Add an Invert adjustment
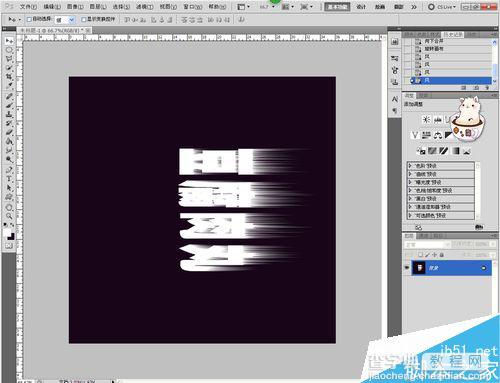The height and width of the screenshot is (383, 500). [421, 151]
